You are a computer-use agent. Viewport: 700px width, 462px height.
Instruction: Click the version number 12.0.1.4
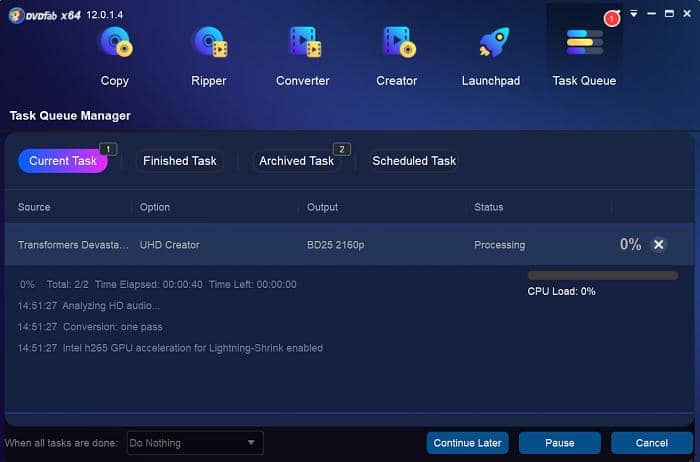point(105,15)
